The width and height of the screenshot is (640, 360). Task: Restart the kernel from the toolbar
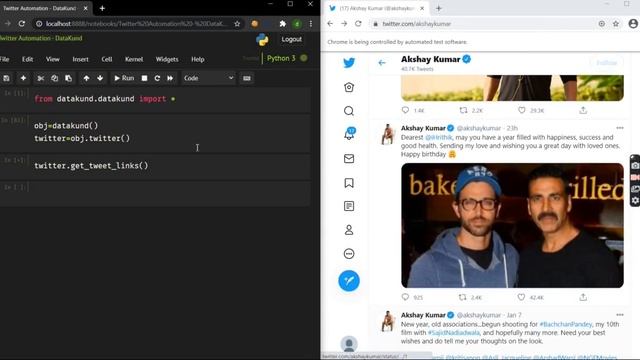click(157, 78)
